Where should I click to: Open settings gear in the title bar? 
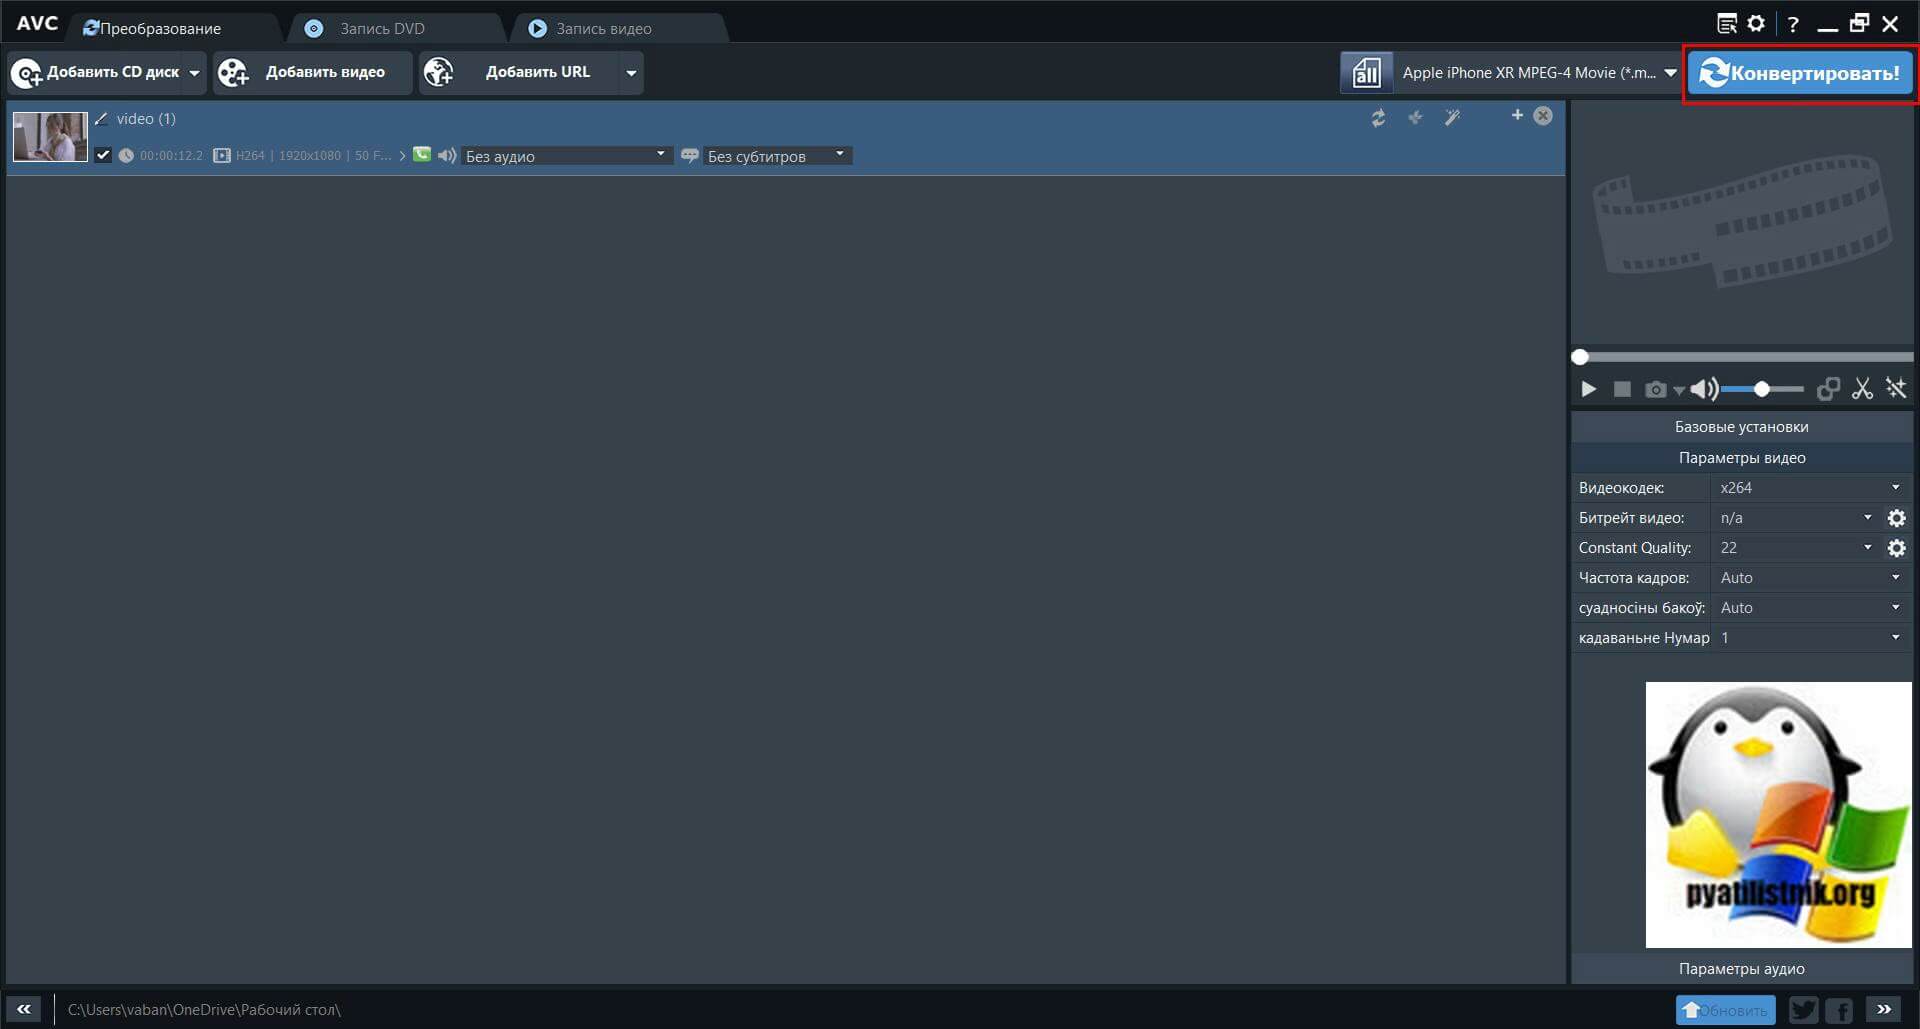[x=1756, y=24]
